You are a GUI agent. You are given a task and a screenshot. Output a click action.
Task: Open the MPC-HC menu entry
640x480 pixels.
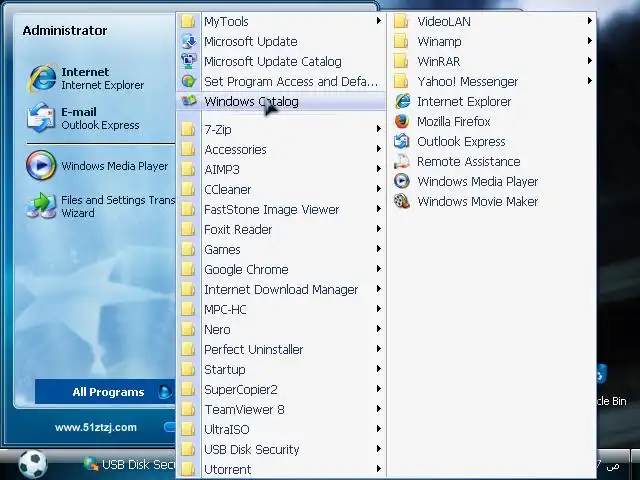[281, 309]
